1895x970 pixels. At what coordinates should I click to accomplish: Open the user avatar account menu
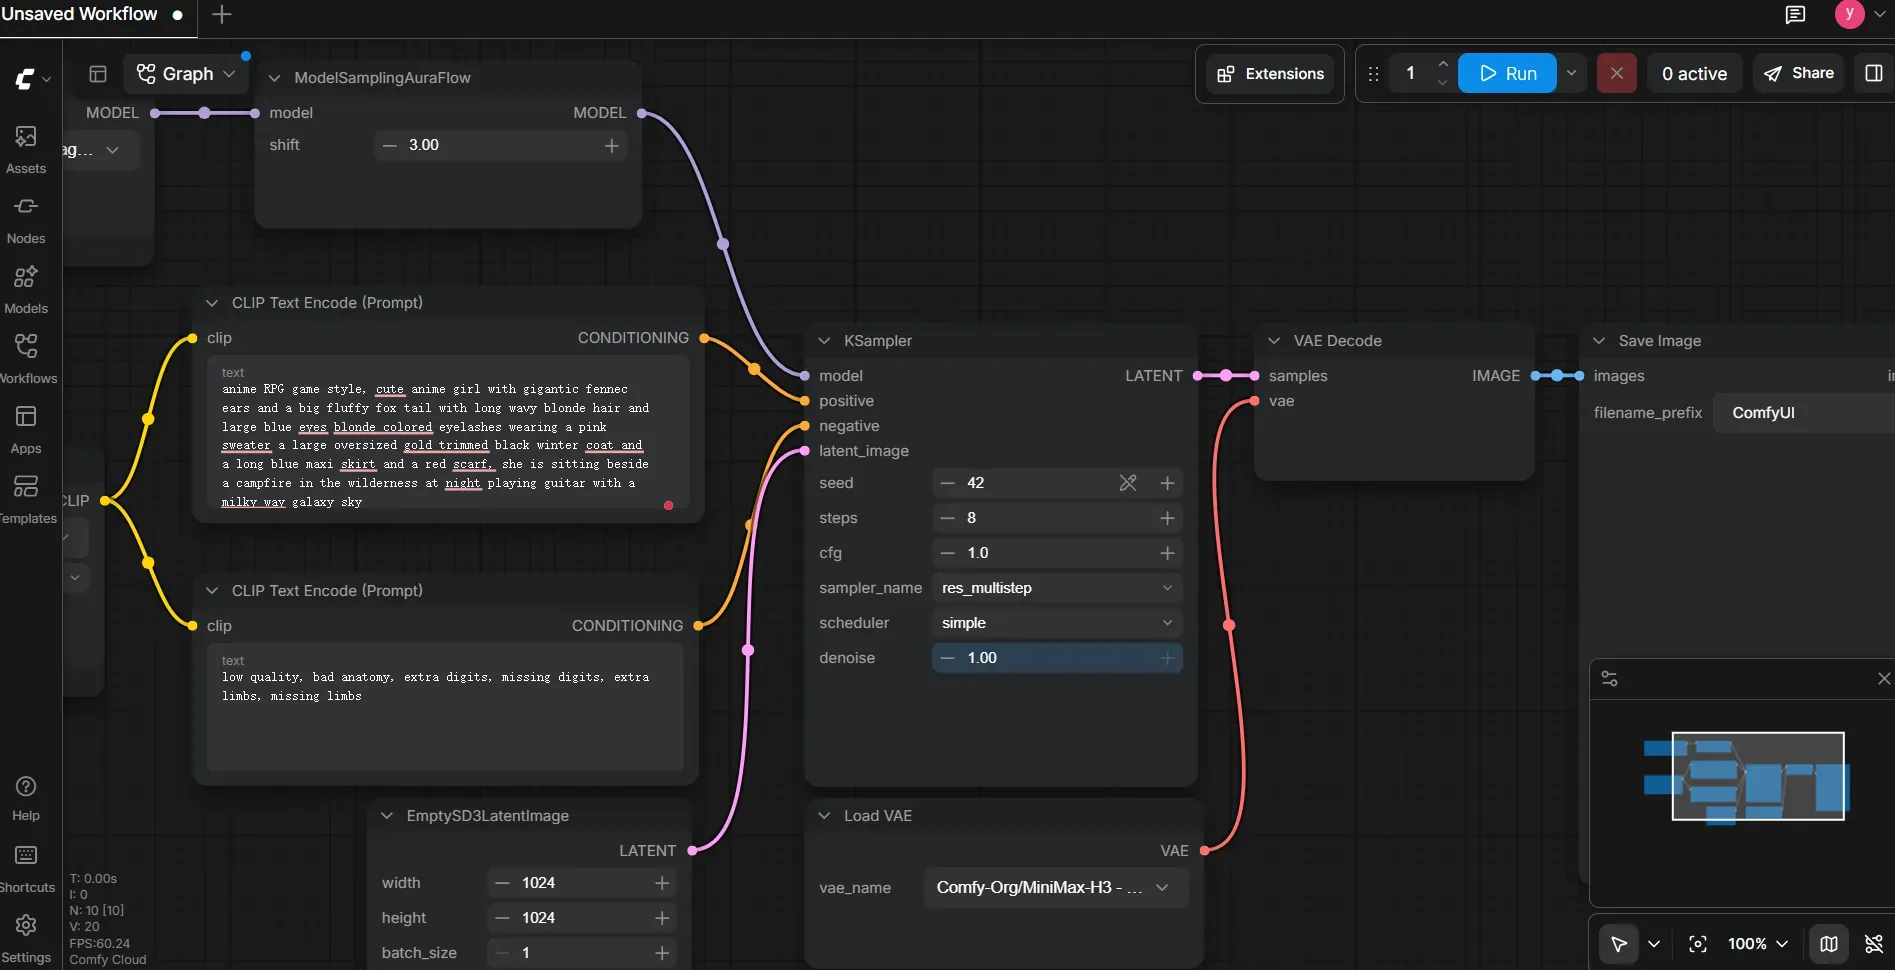[x=1860, y=14]
